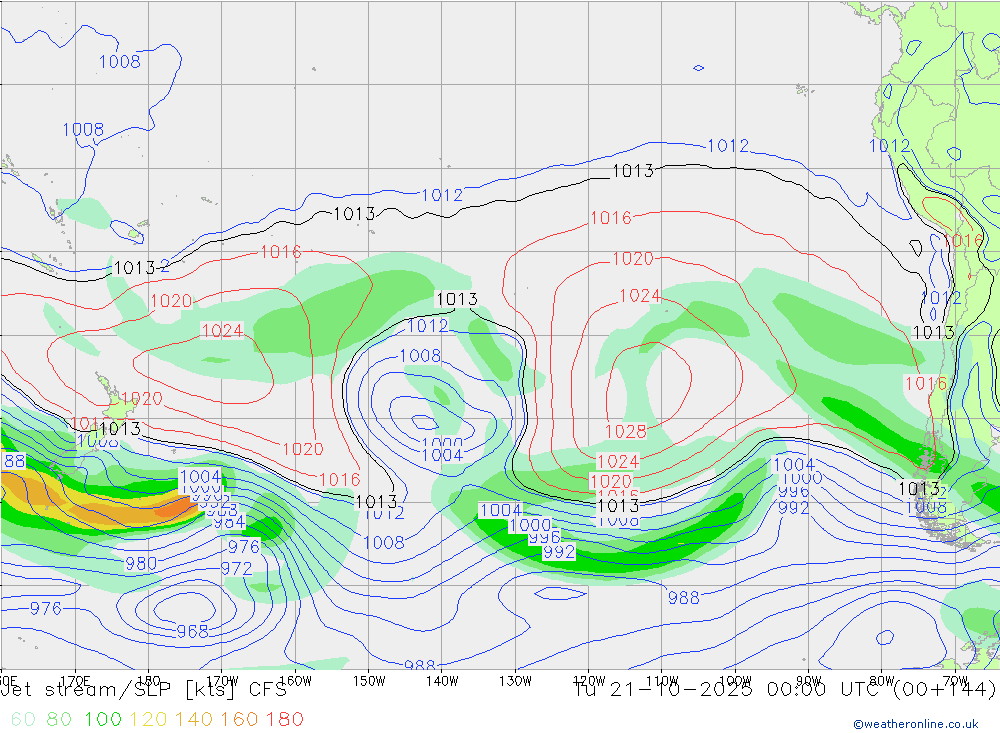Click the forecast date 21-10-2025 text
1000x733 pixels.
click(x=681, y=690)
